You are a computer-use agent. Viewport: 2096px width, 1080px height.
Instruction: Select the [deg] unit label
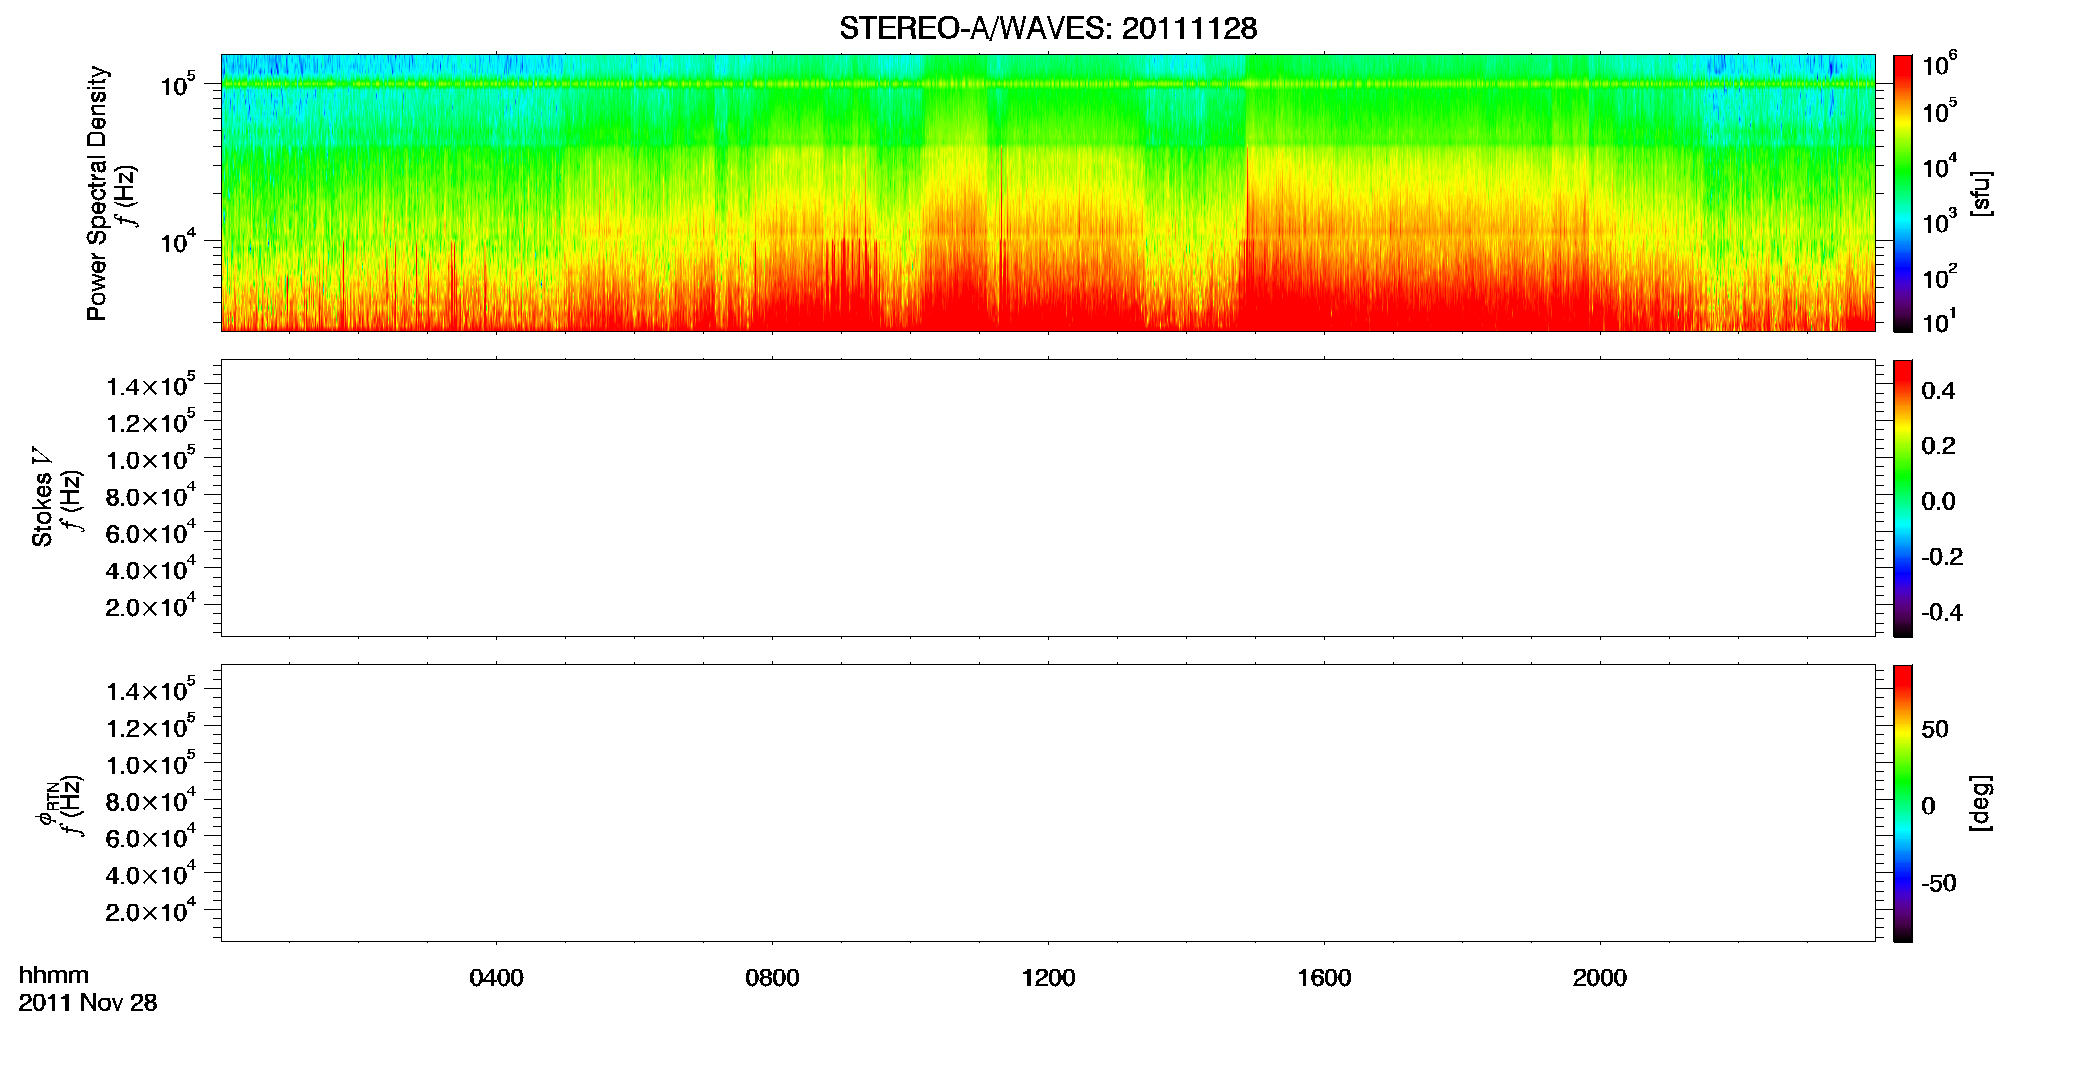[1981, 803]
